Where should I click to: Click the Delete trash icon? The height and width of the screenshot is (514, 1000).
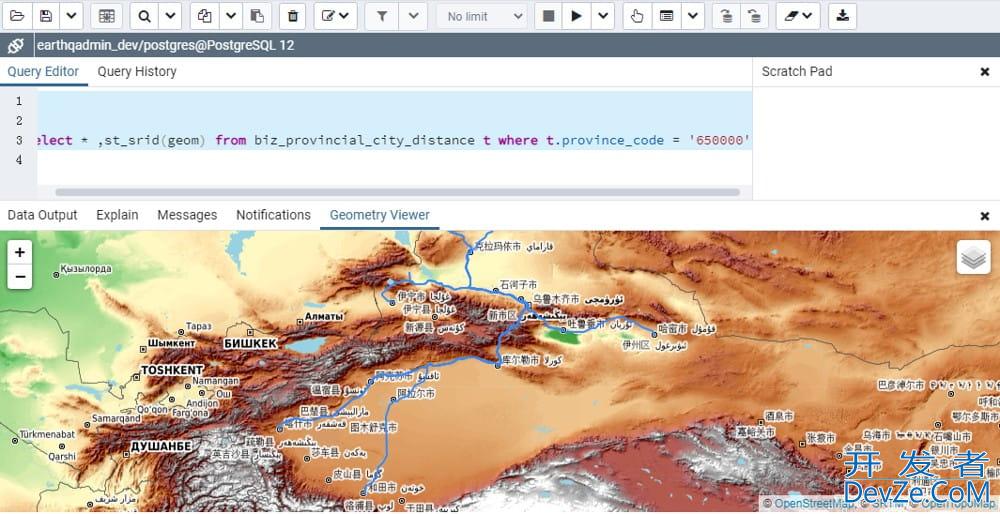(x=292, y=16)
